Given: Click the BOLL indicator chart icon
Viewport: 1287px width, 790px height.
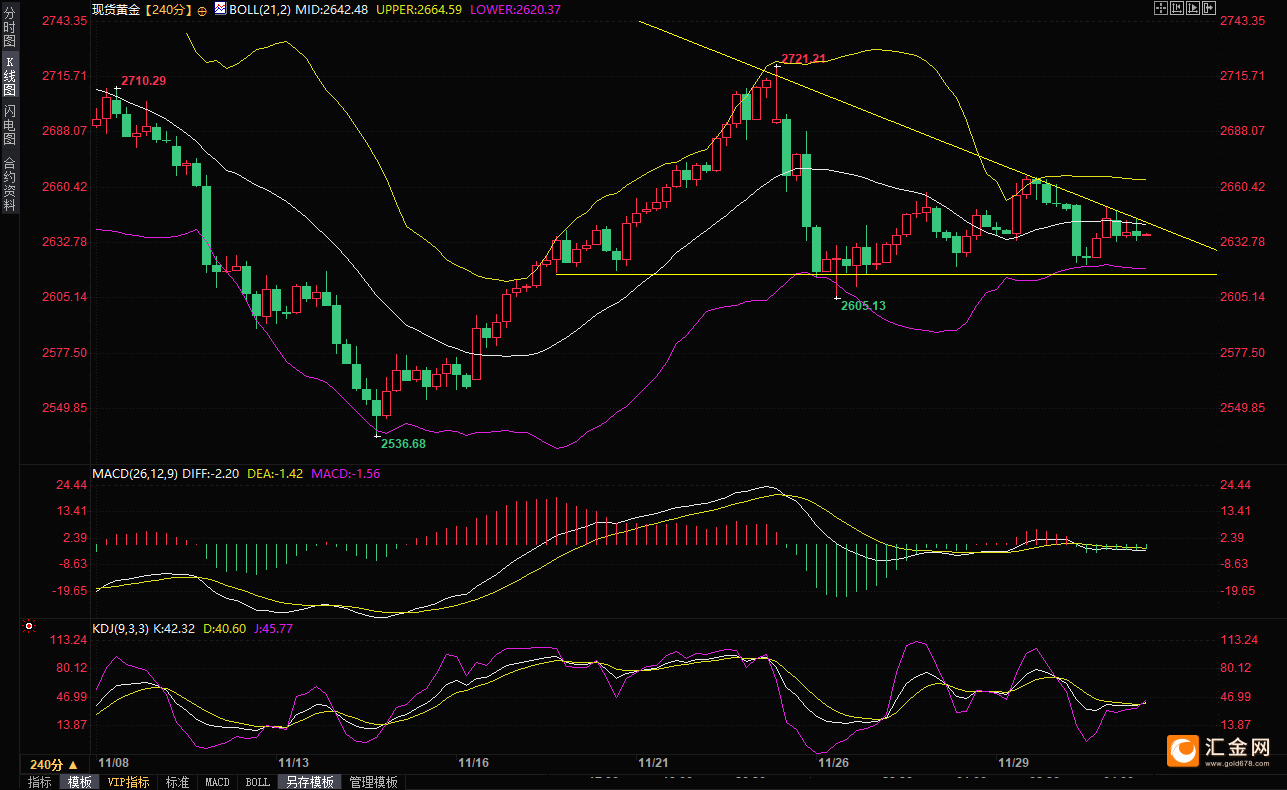Looking at the screenshot, I should (221, 10).
